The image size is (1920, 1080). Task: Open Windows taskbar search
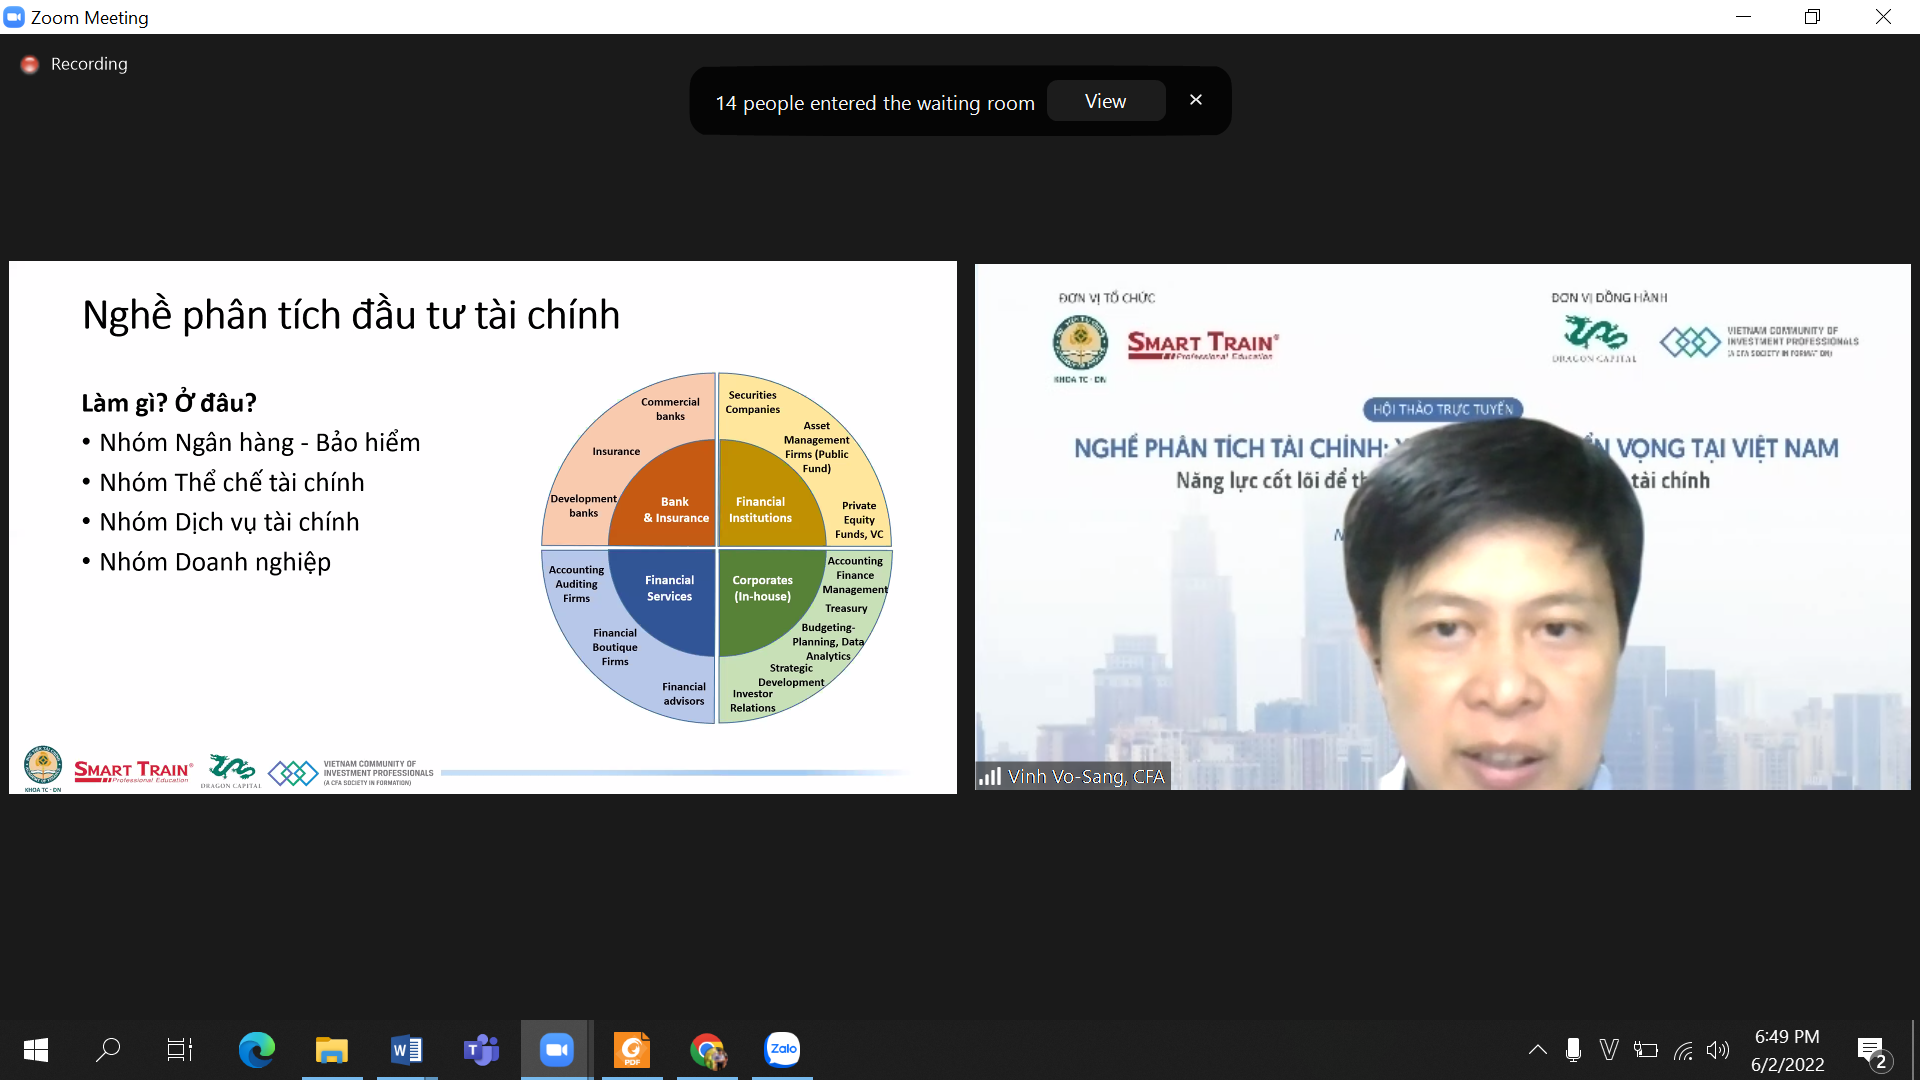point(108,1049)
